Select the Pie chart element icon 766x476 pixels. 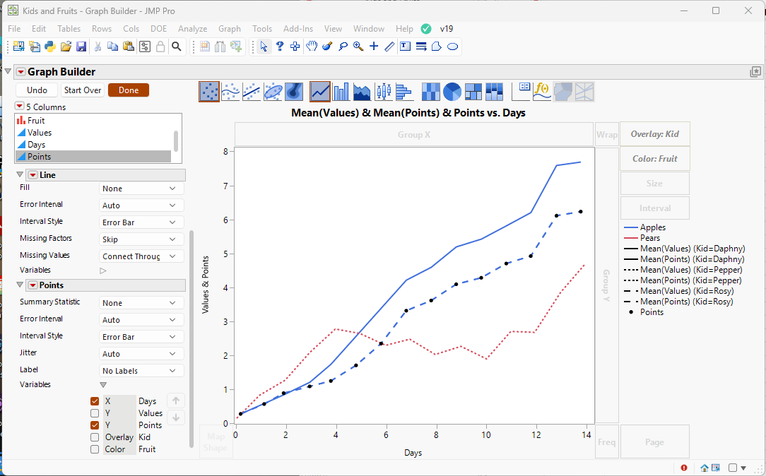coord(452,91)
